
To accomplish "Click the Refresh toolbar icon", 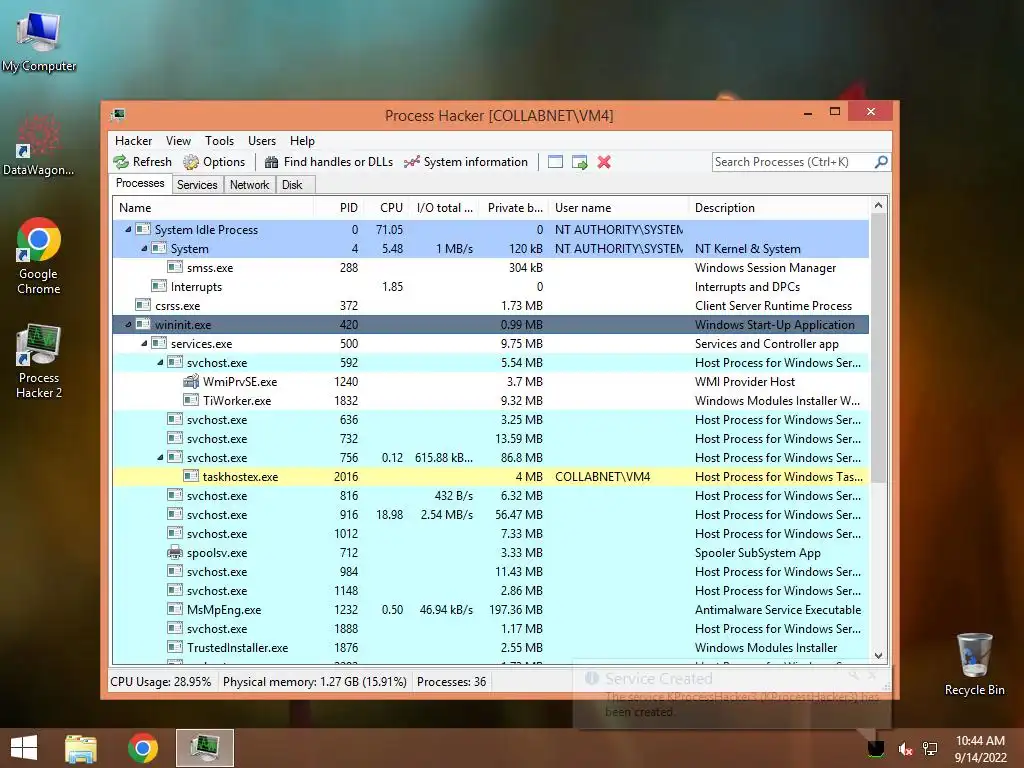I will tap(121, 162).
